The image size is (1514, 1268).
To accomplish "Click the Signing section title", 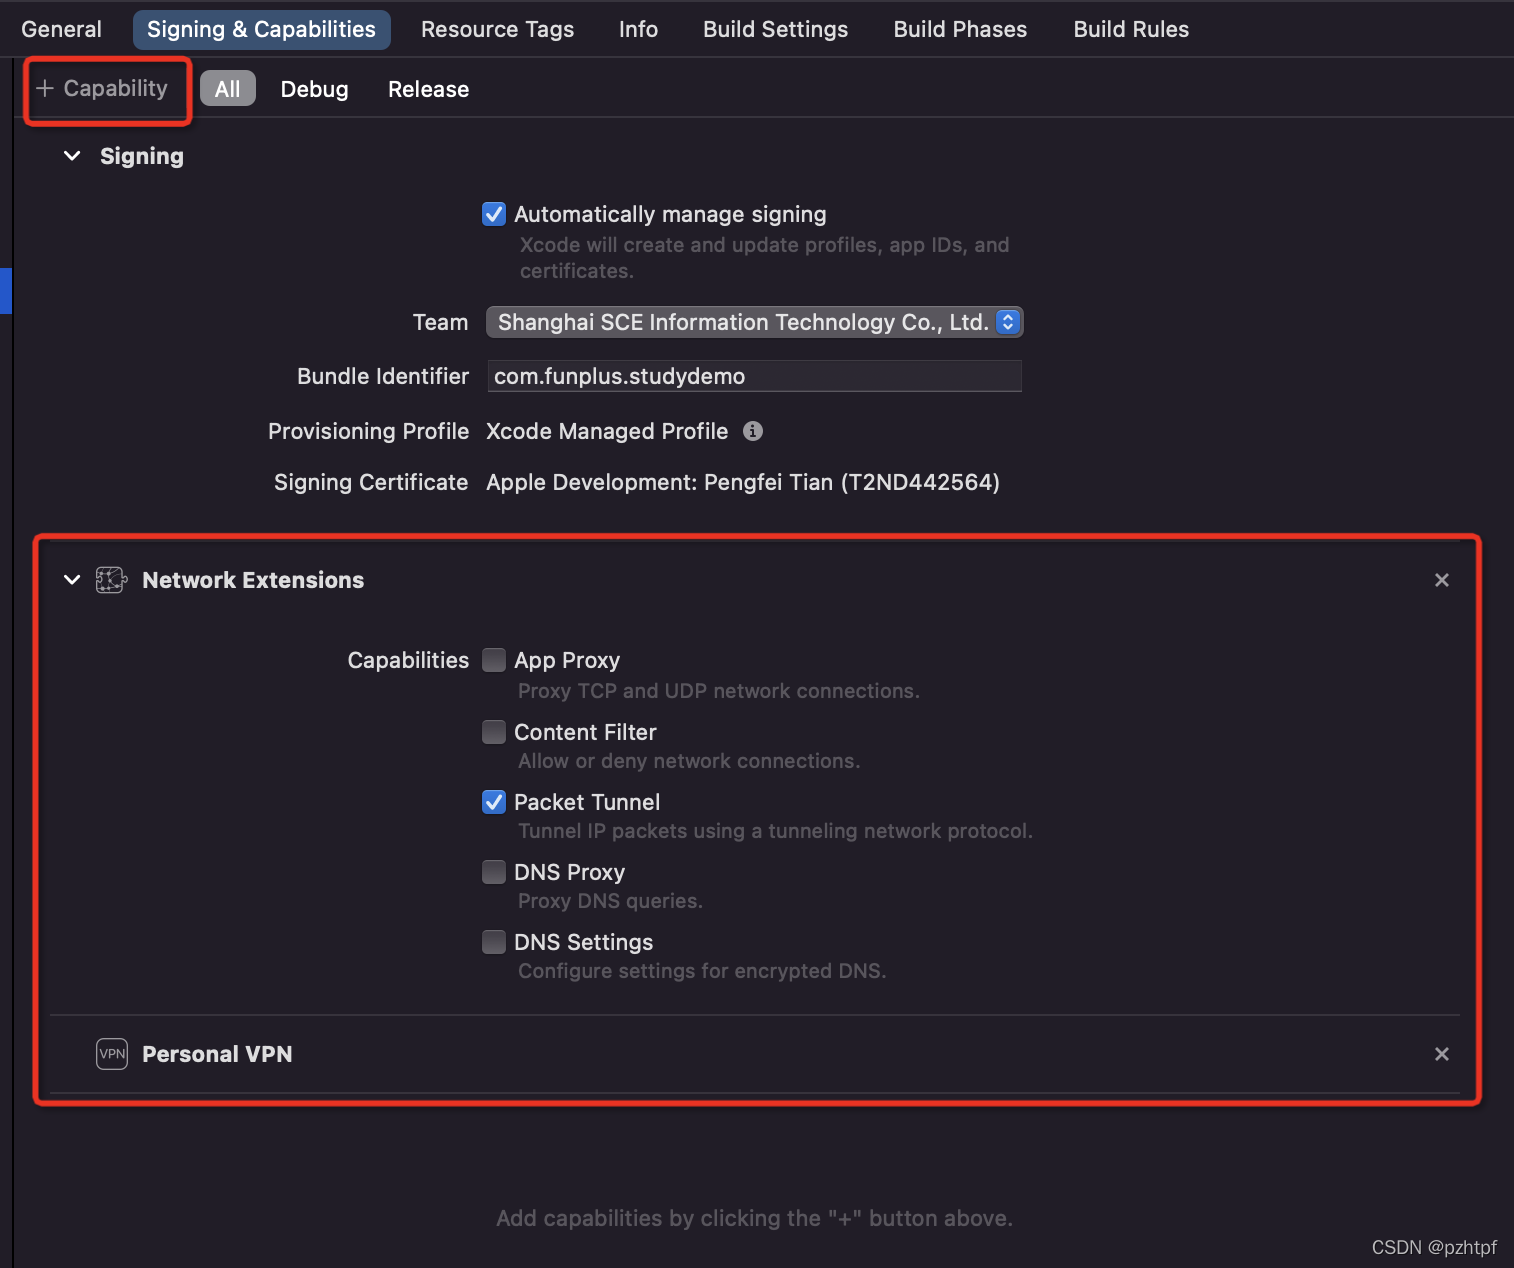I will coord(142,156).
